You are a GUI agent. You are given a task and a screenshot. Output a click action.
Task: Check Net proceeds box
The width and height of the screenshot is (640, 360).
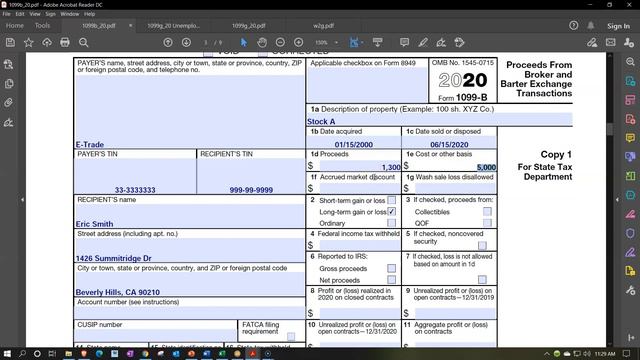click(391, 280)
